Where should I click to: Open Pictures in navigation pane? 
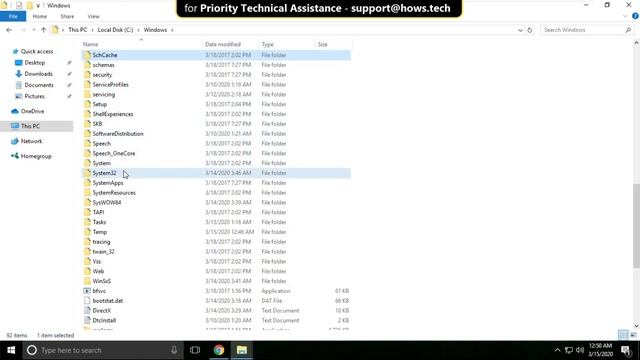click(x=34, y=96)
